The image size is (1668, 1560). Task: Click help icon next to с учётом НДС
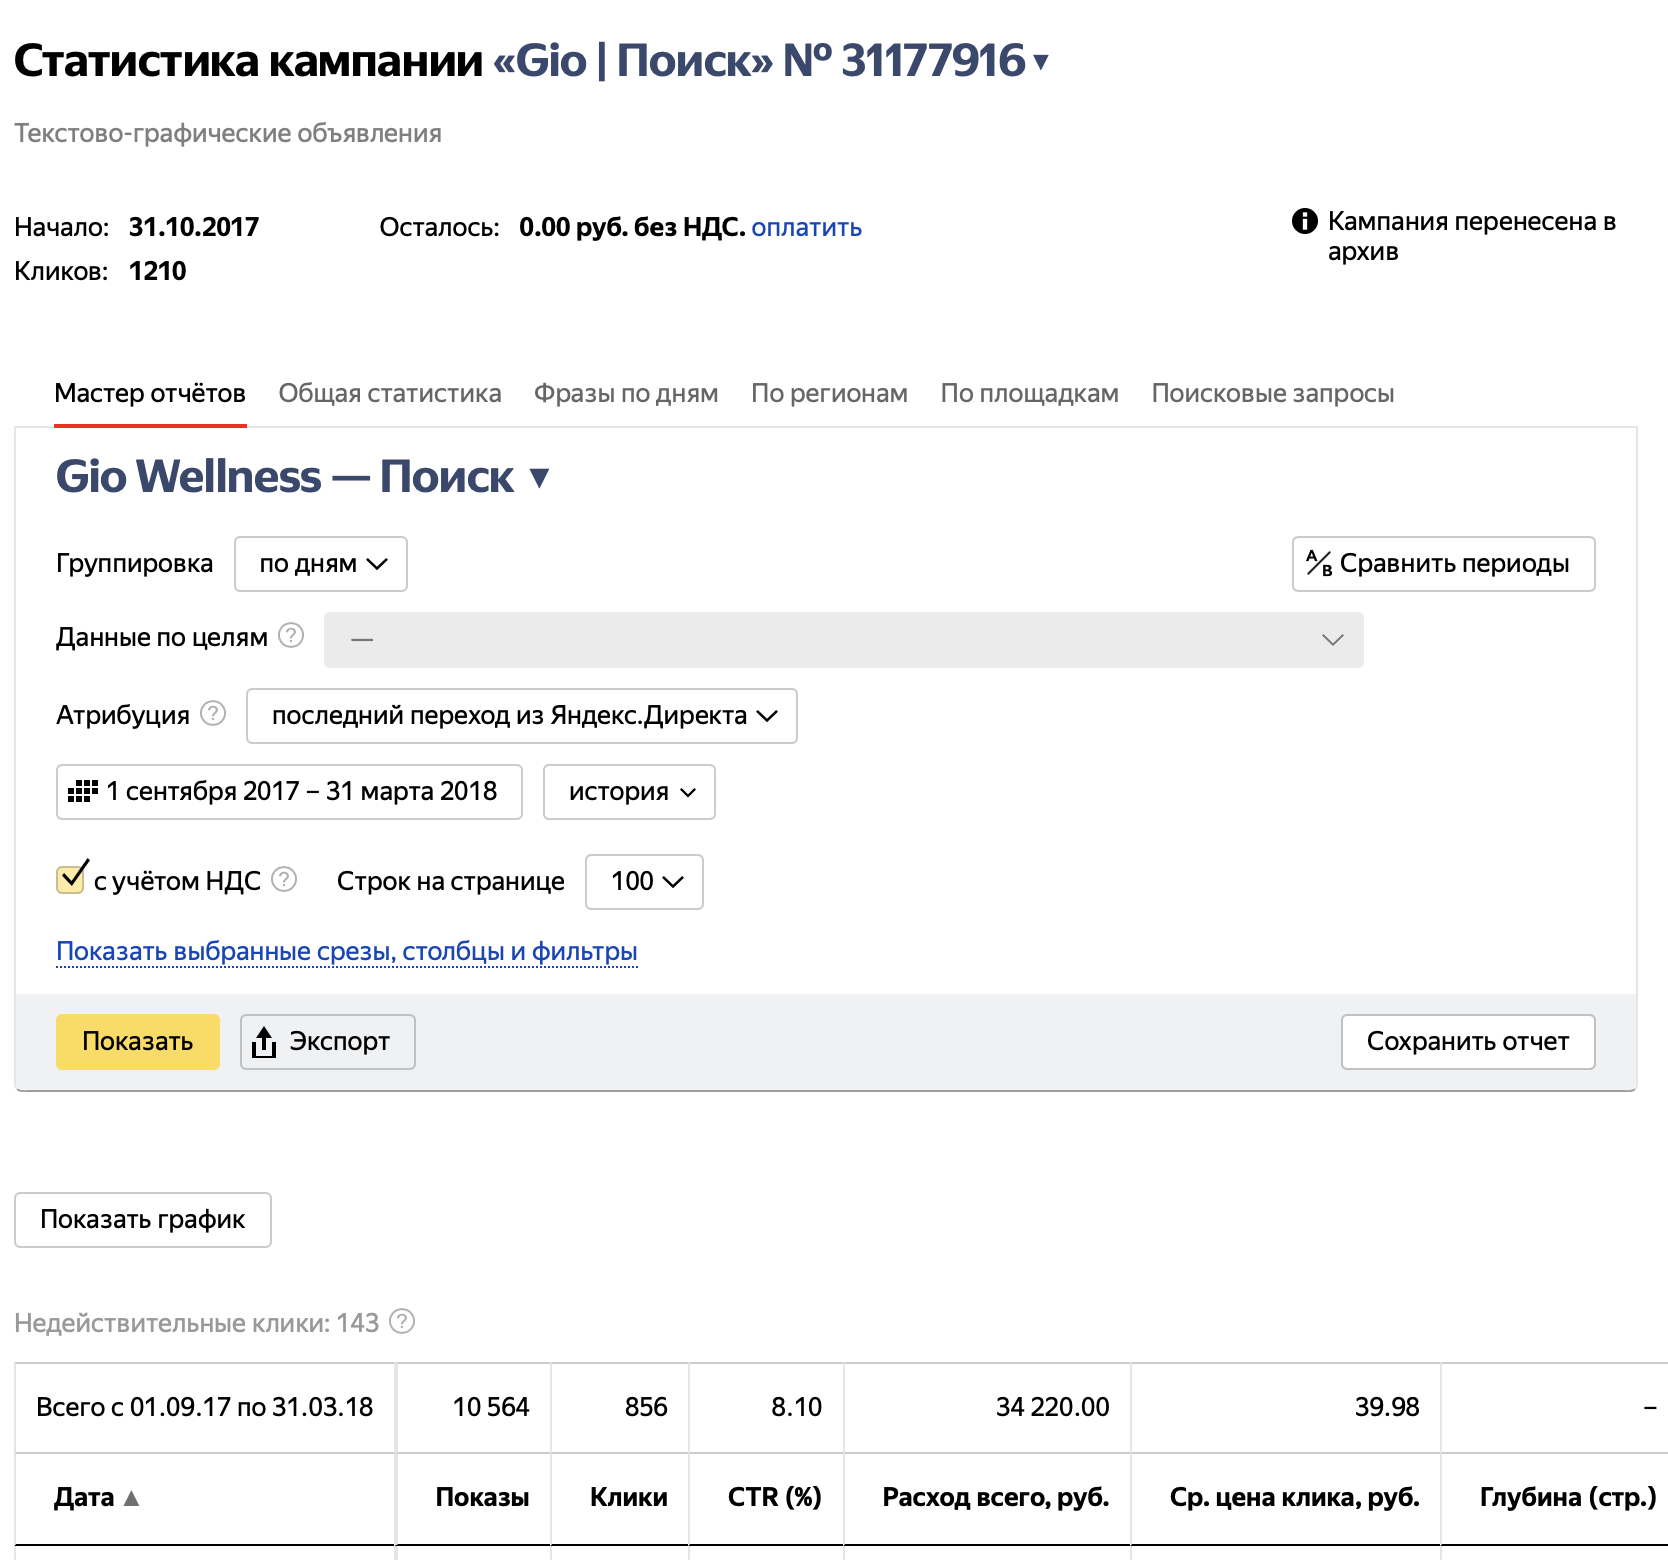(x=284, y=879)
